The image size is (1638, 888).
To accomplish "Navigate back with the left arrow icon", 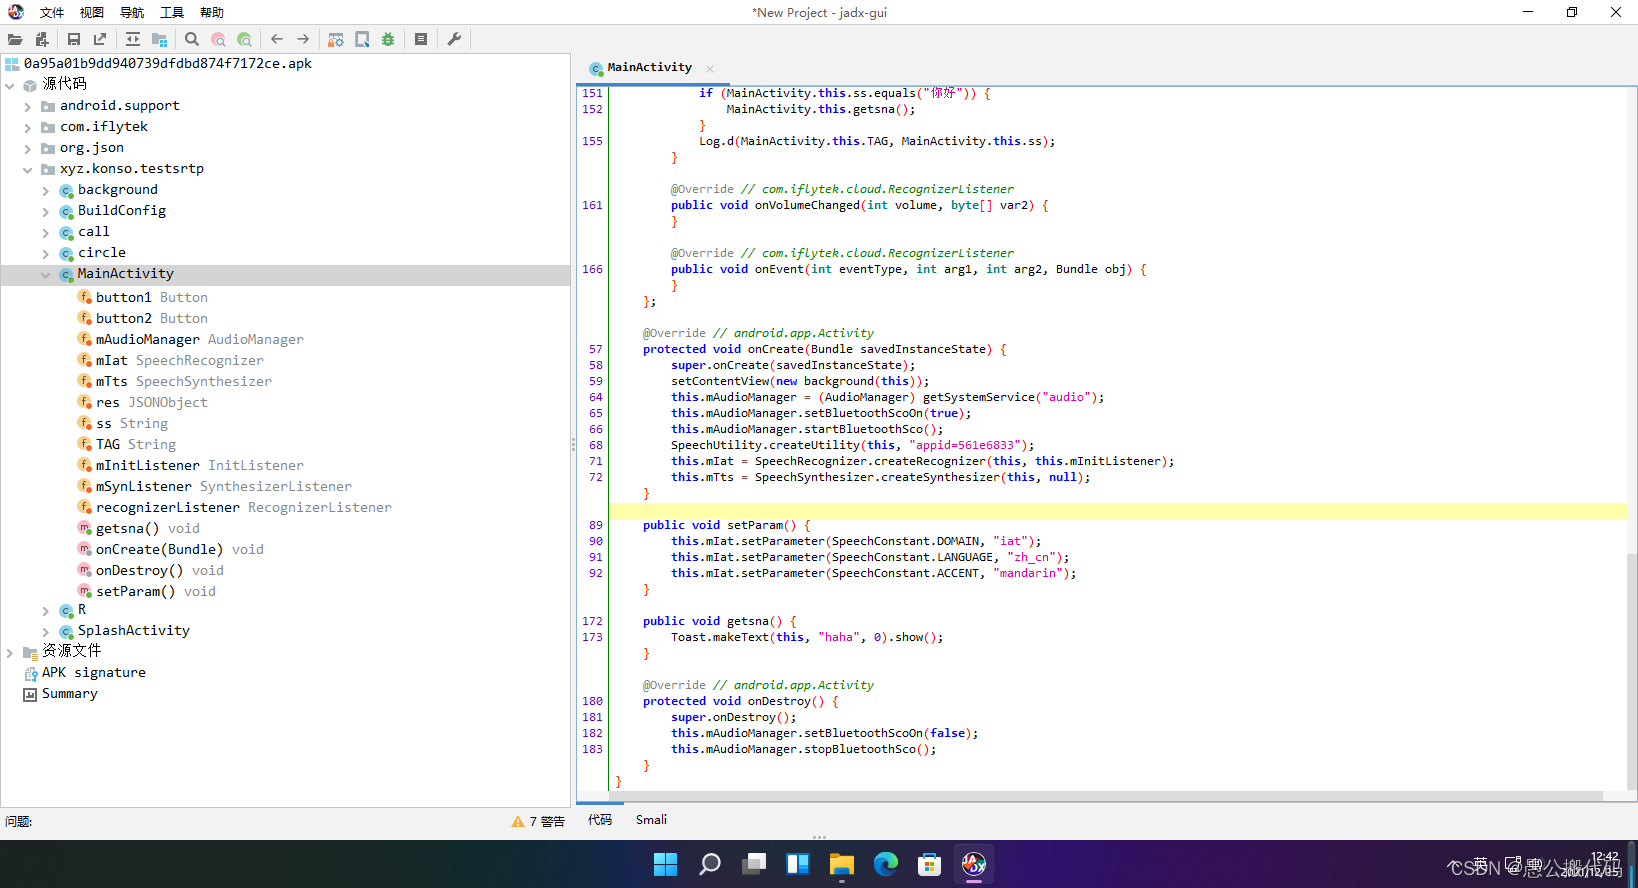I will click(x=277, y=39).
